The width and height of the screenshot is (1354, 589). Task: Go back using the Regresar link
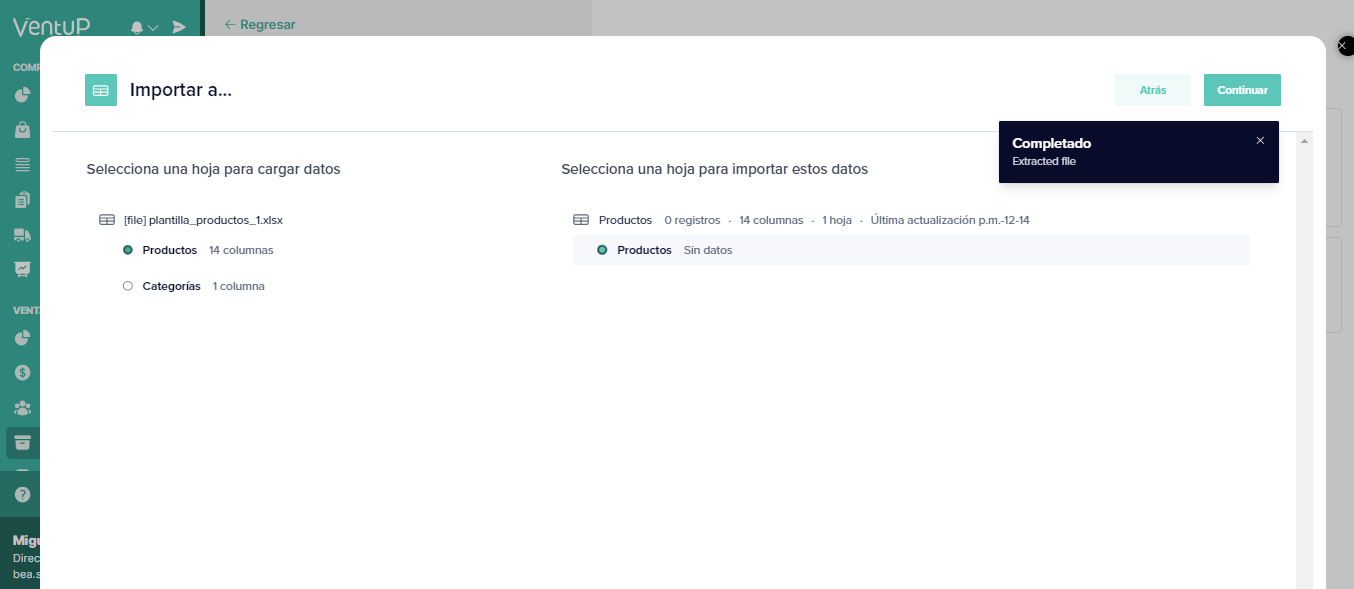(x=259, y=24)
